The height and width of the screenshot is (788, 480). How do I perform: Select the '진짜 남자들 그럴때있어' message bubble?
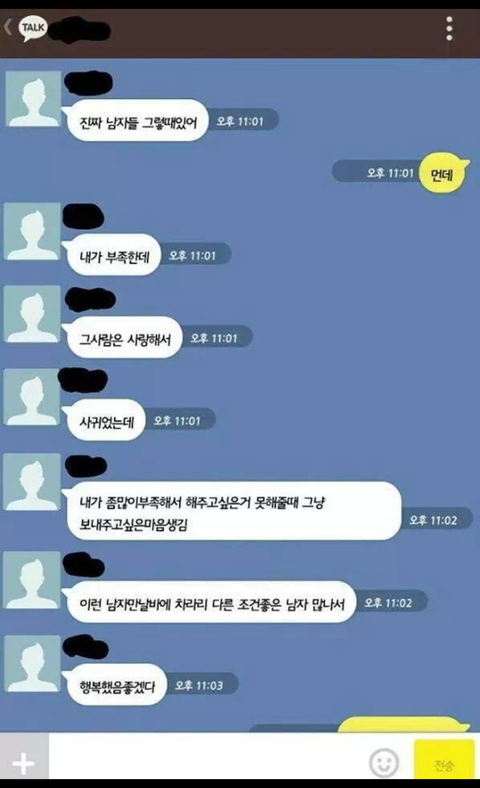137,121
